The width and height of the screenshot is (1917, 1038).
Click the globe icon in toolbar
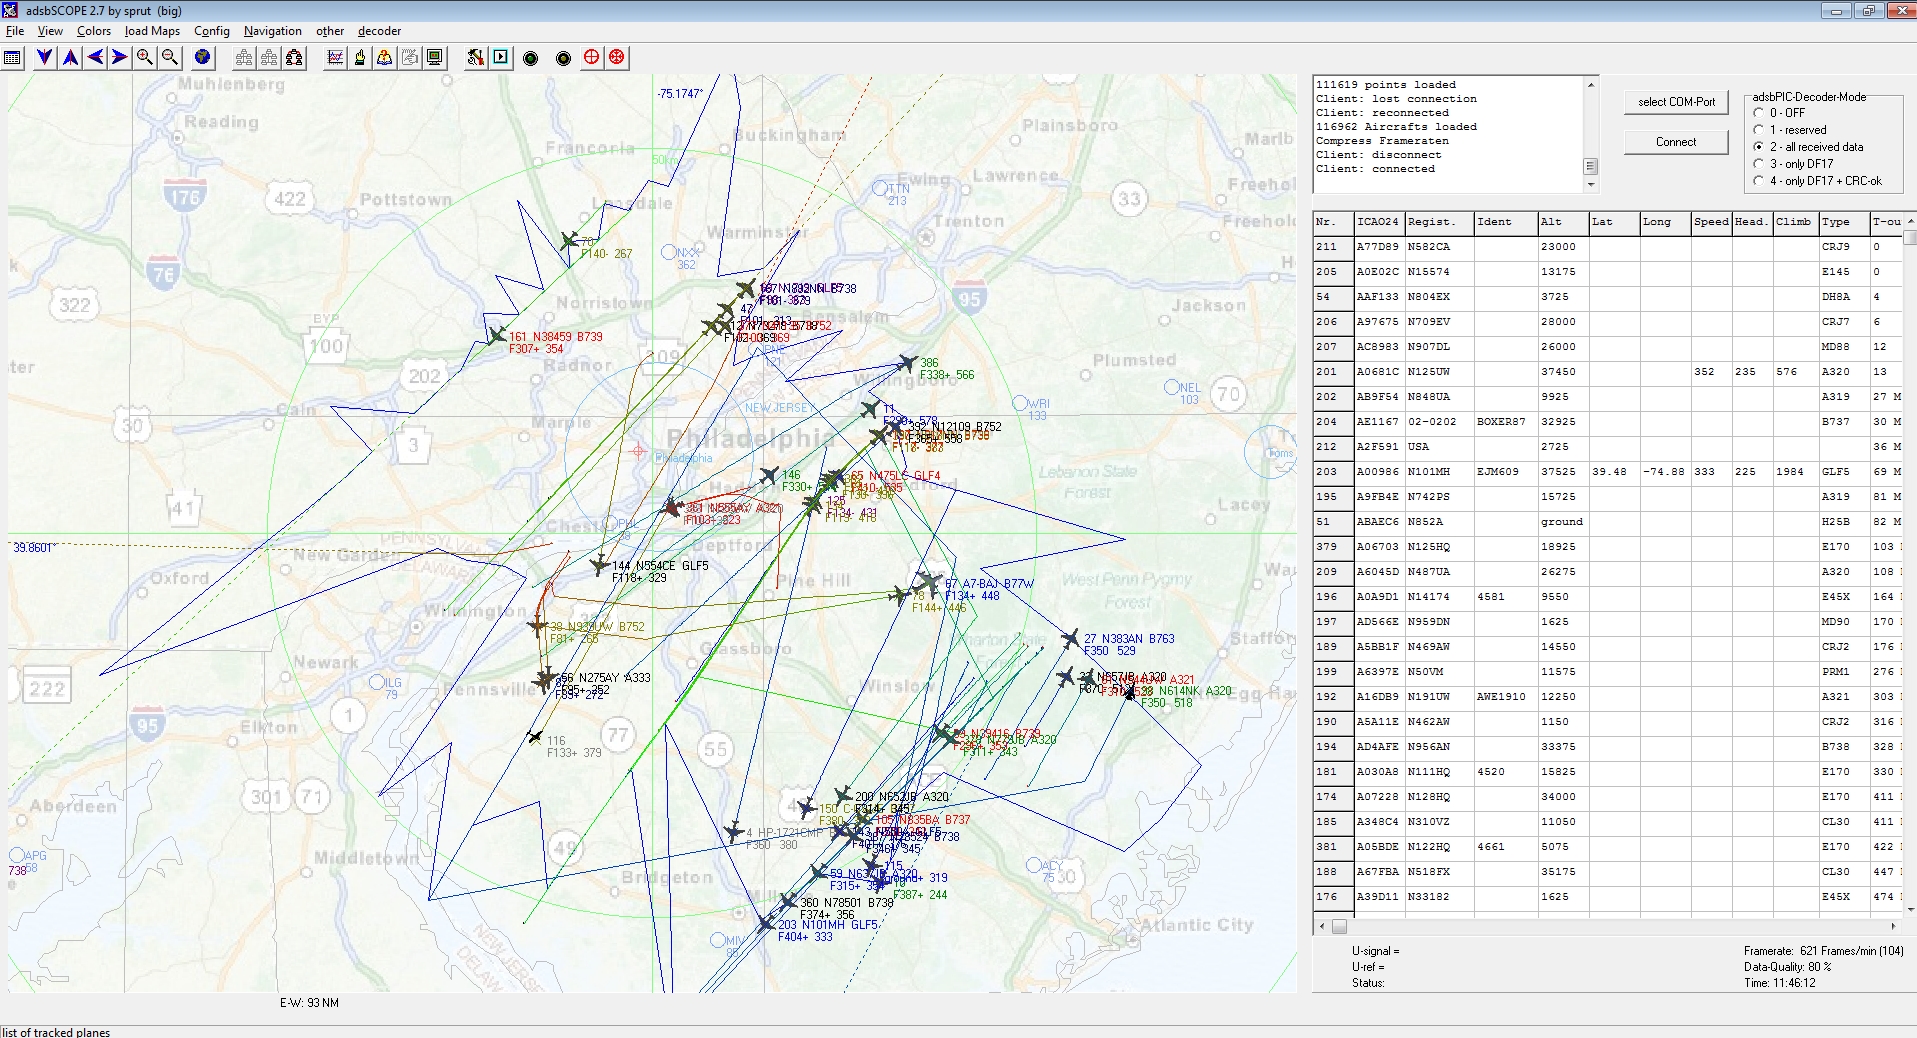[x=202, y=58]
